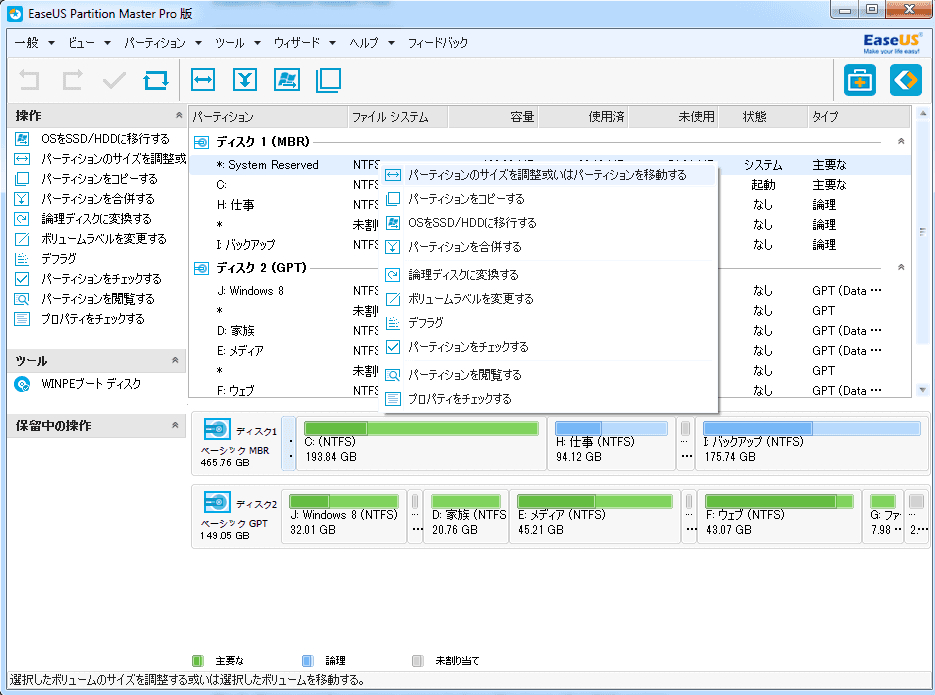Click the partition list vertical scrollbar down arrow
935x695 pixels.
click(x=922, y=390)
